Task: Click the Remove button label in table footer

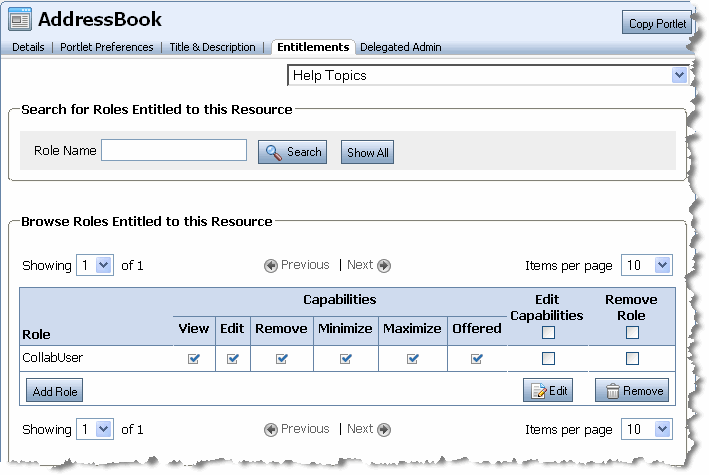Action: click(x=643, y=391)
